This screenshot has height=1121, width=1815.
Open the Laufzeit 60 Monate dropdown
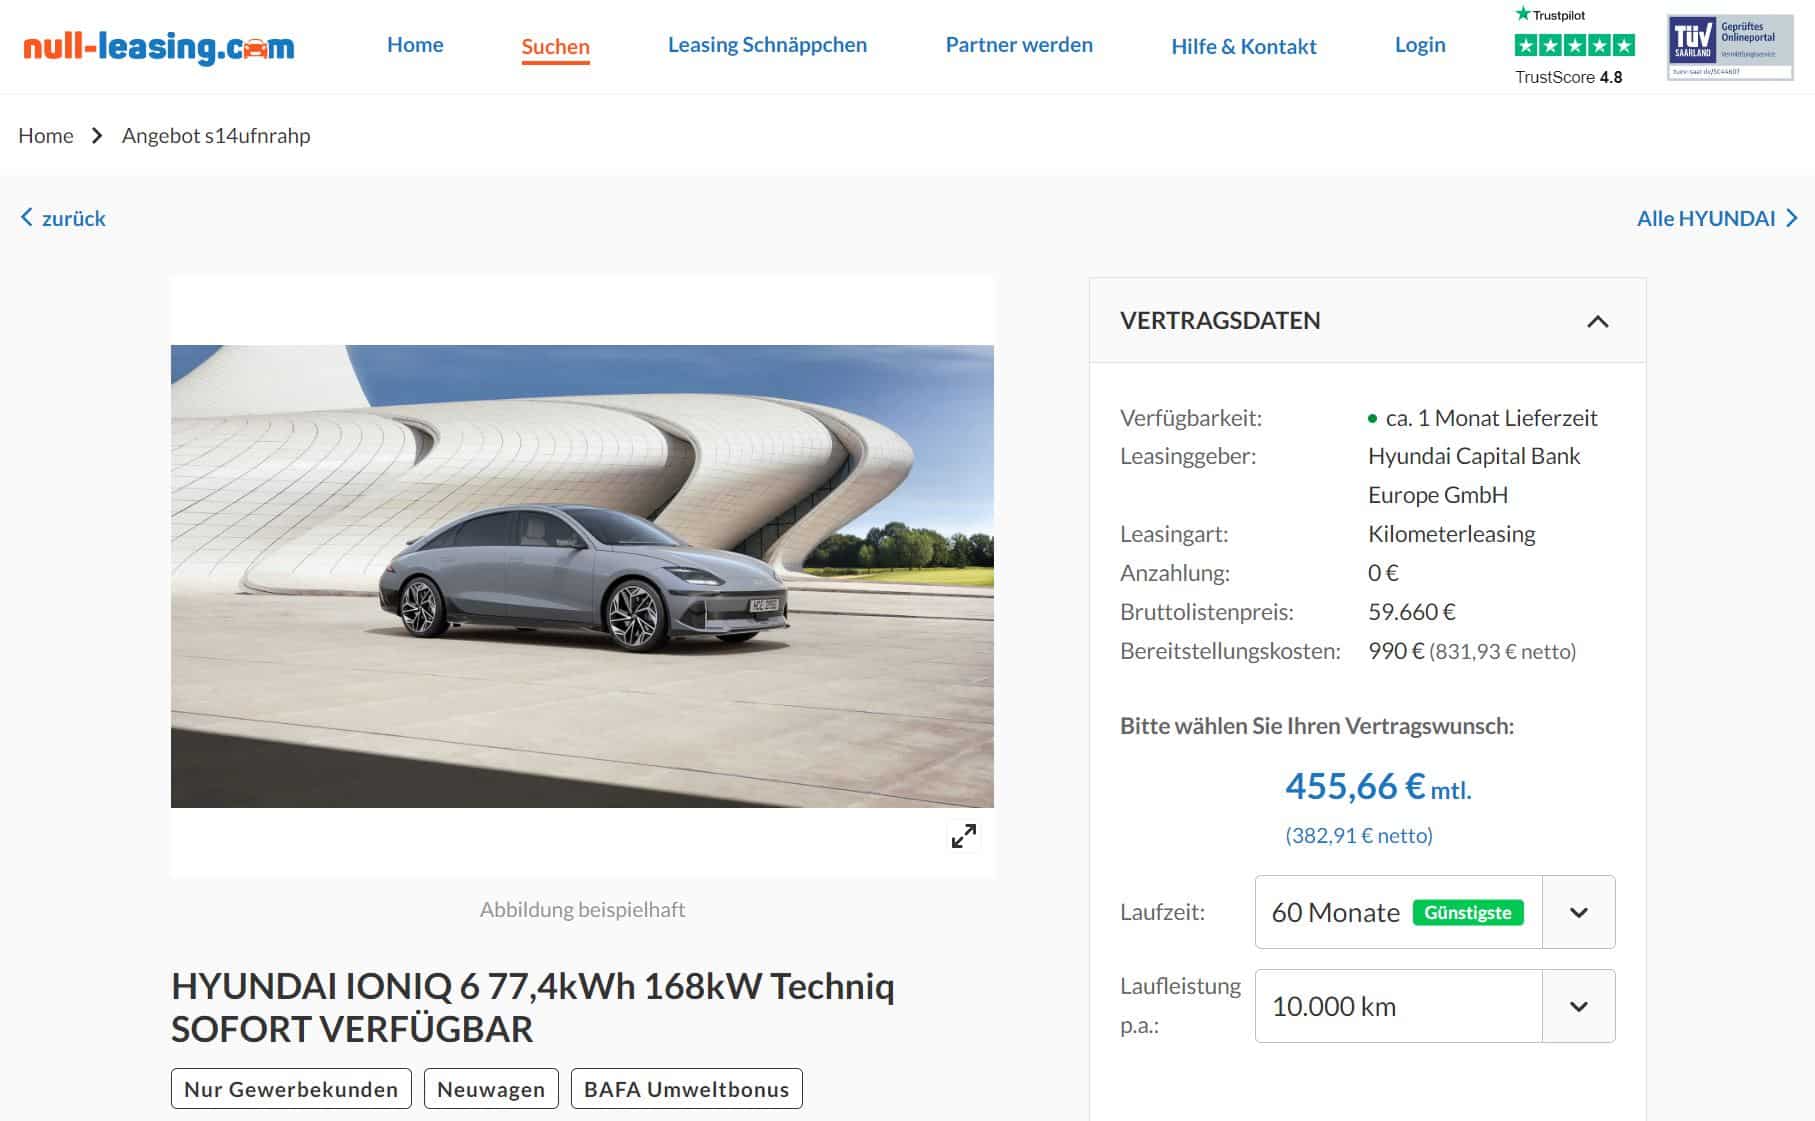click(1435, 912)
